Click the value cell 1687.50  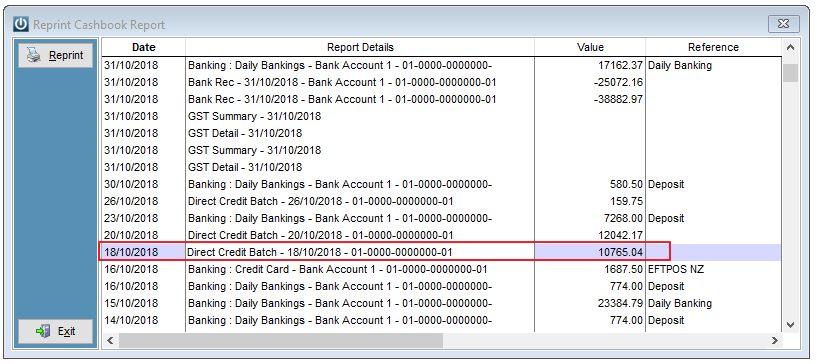tap(590, 269)
